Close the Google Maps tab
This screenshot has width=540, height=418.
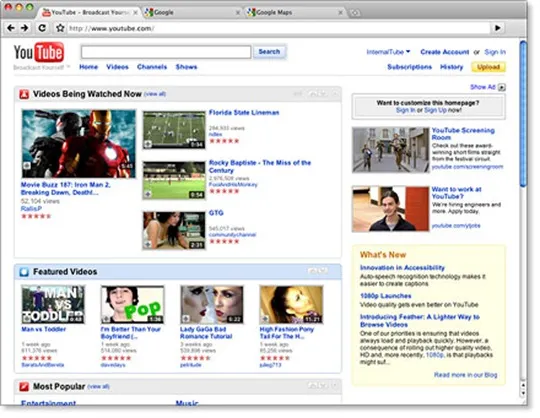click(x=341, y=13)
